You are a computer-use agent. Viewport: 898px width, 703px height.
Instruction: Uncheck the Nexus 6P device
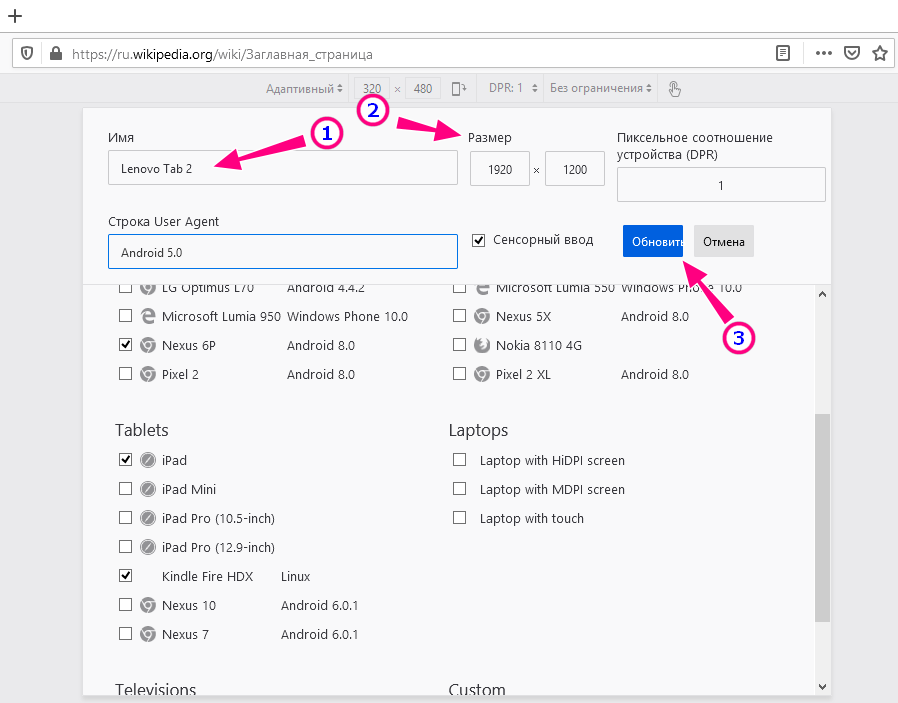pyautogui.click(x=125, y=345)
